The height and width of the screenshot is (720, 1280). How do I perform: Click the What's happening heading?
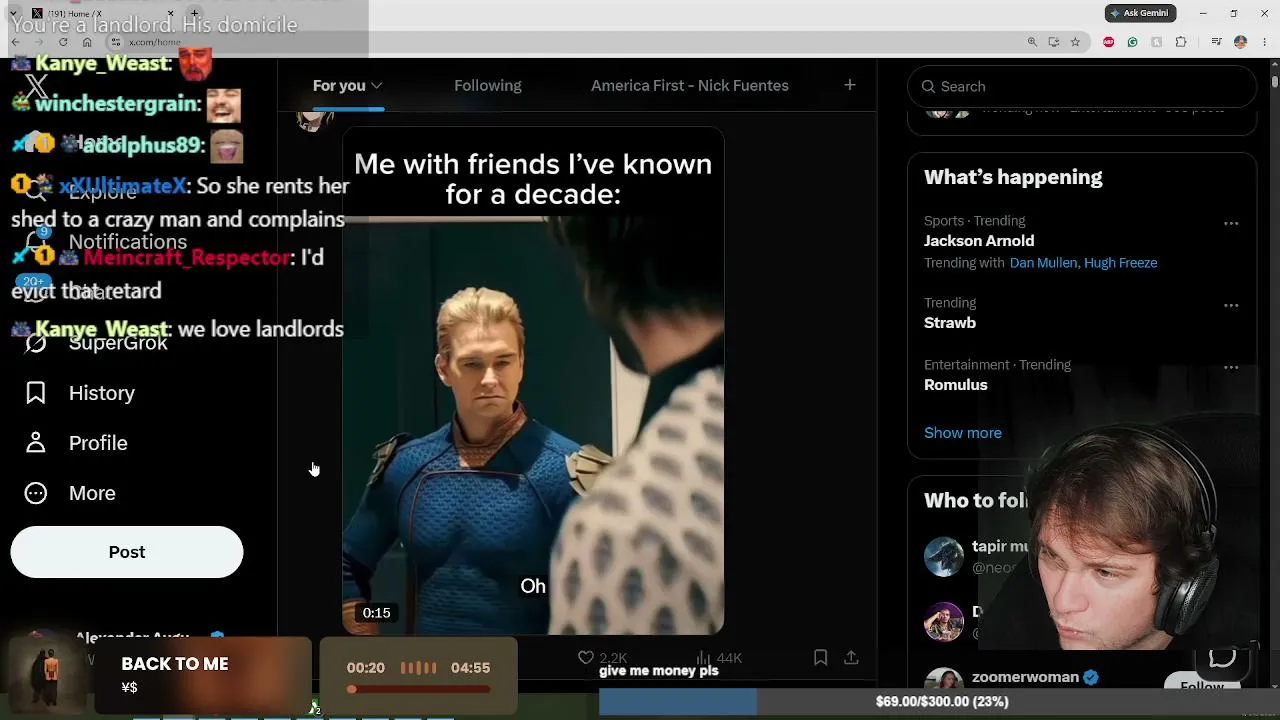(1013, 177)
